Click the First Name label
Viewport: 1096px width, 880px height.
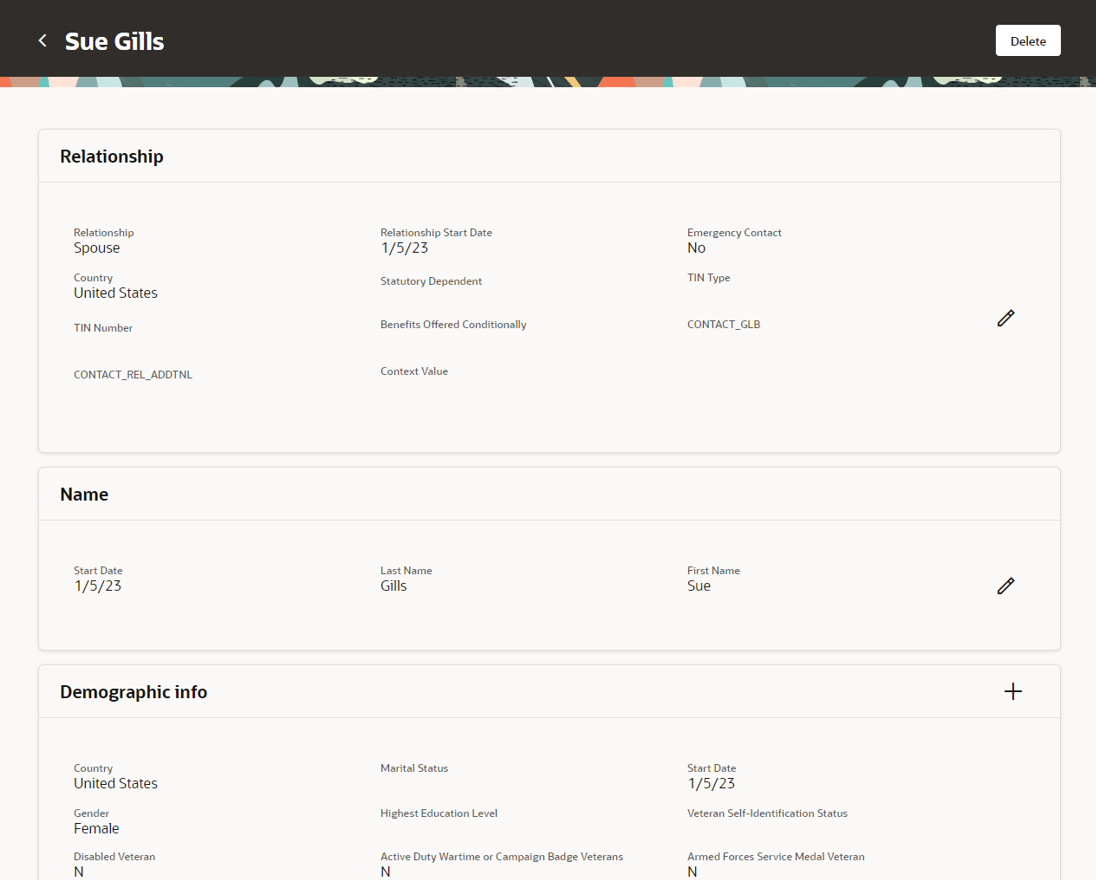click(x=713, y=571)
